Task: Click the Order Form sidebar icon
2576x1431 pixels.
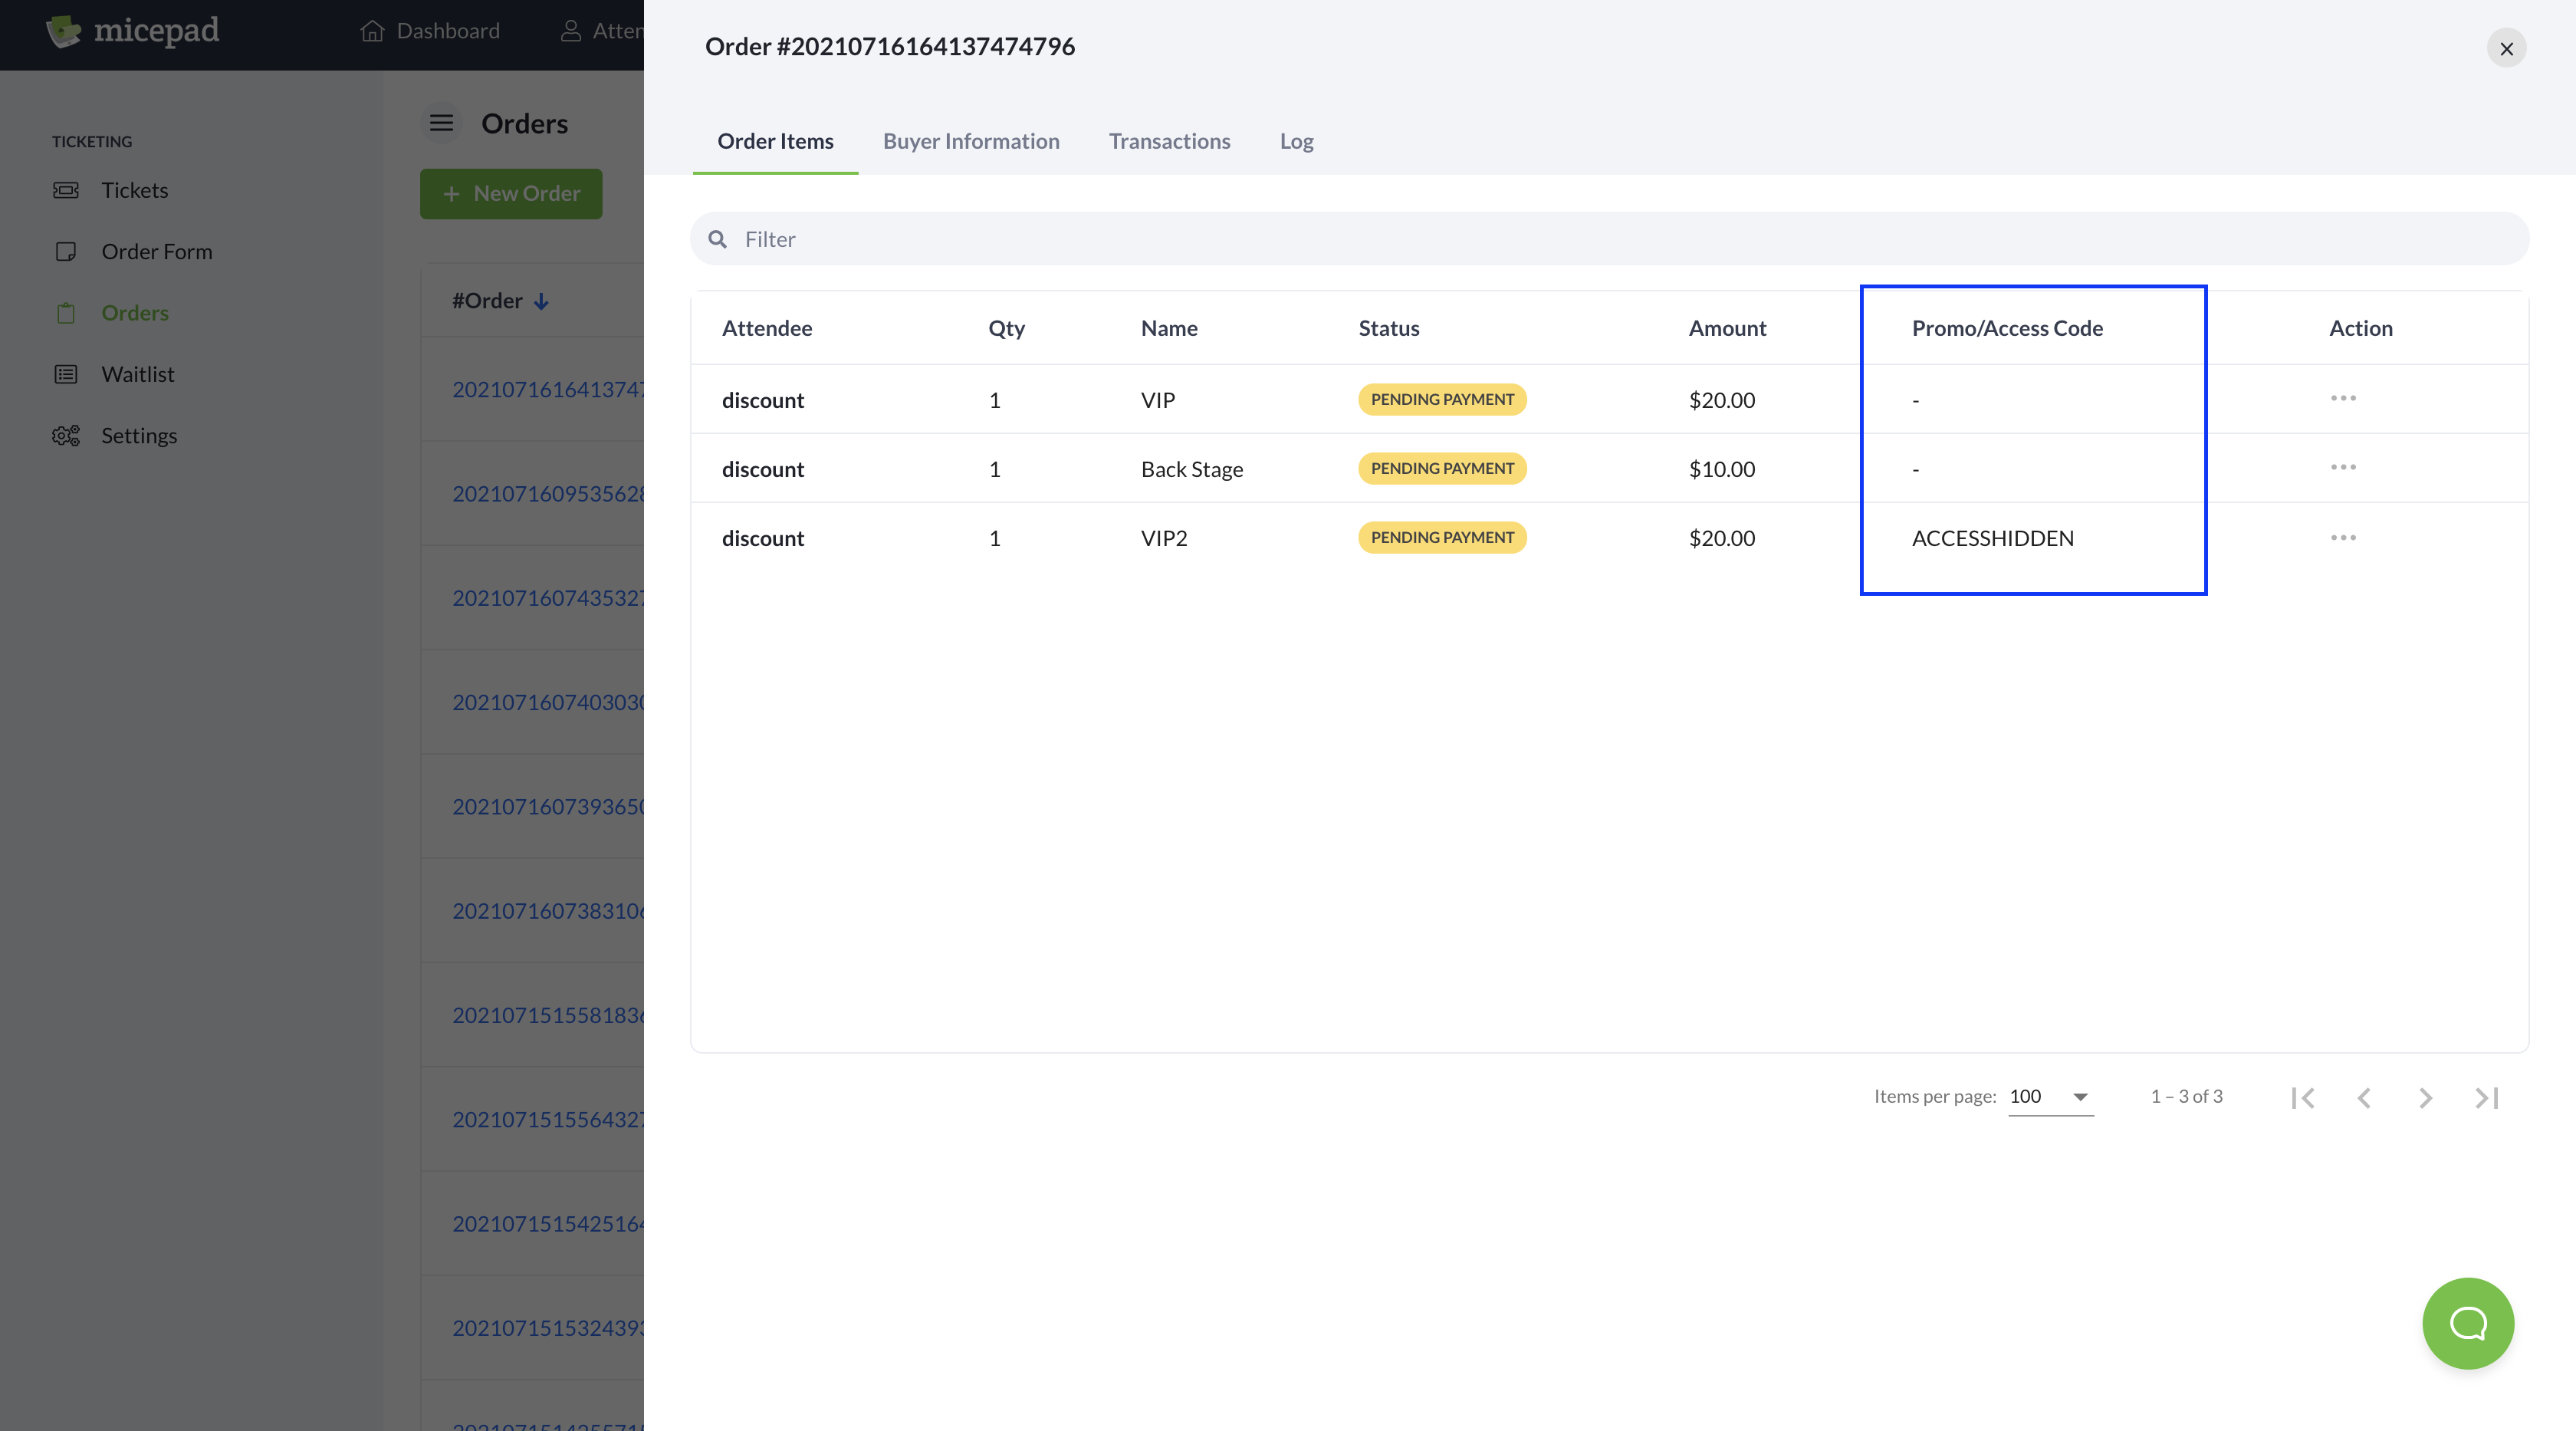Action: pos(66,251)
